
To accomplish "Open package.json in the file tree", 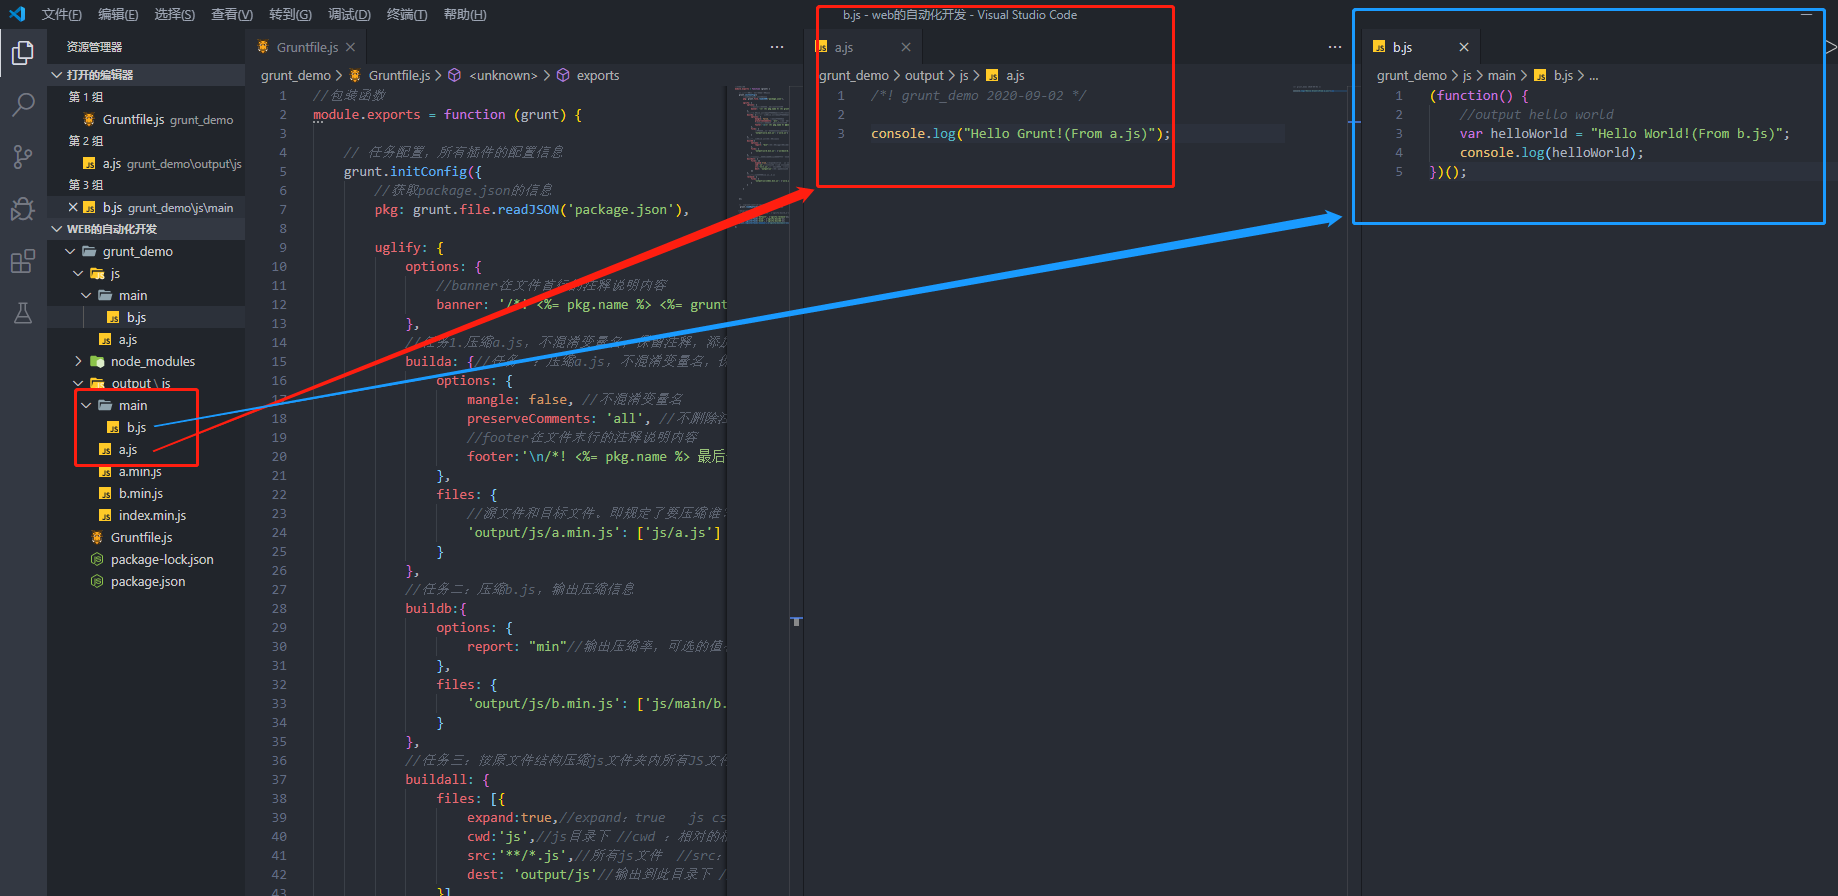I will pos(146,581).
